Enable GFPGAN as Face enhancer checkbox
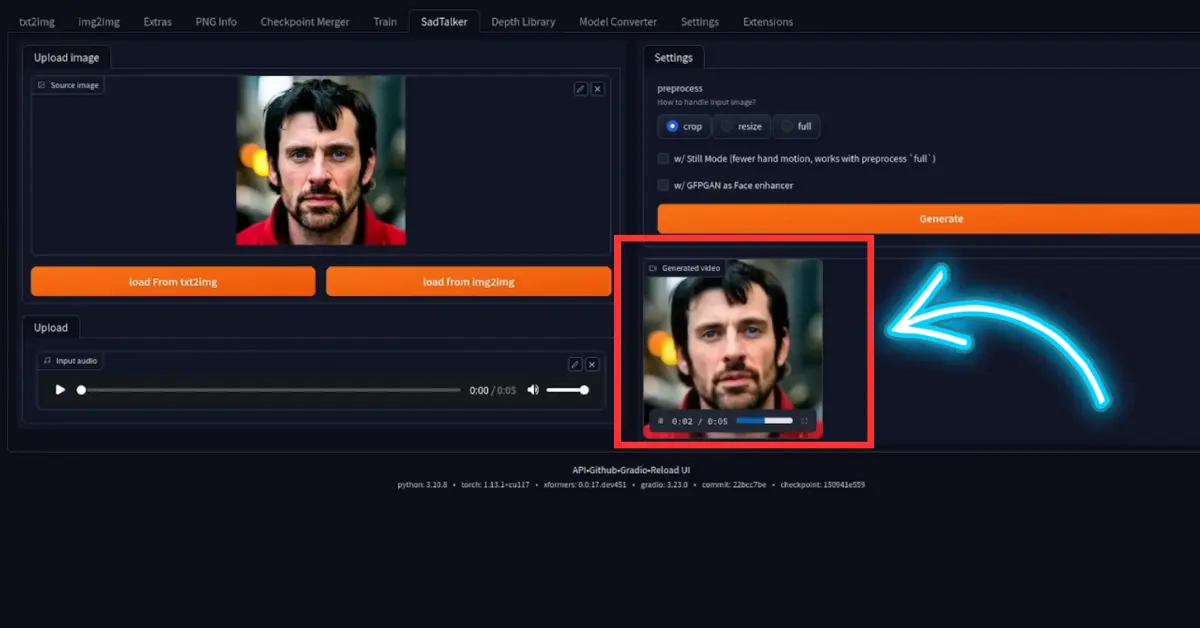The image size is (1200, 628). point(663,185)
